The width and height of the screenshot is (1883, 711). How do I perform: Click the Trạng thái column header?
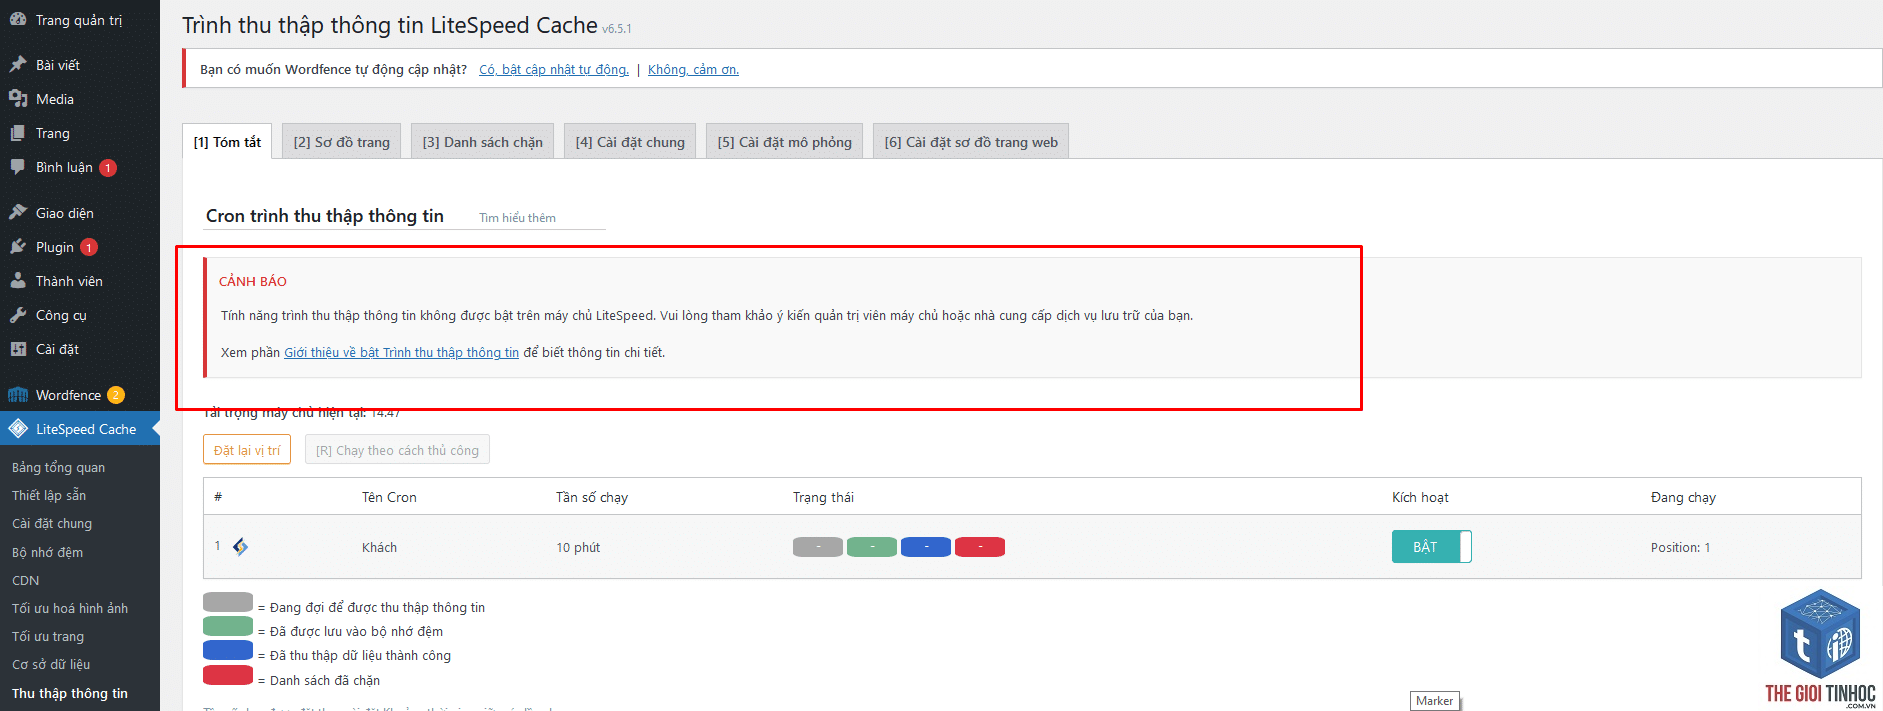(x=823, y=497)
